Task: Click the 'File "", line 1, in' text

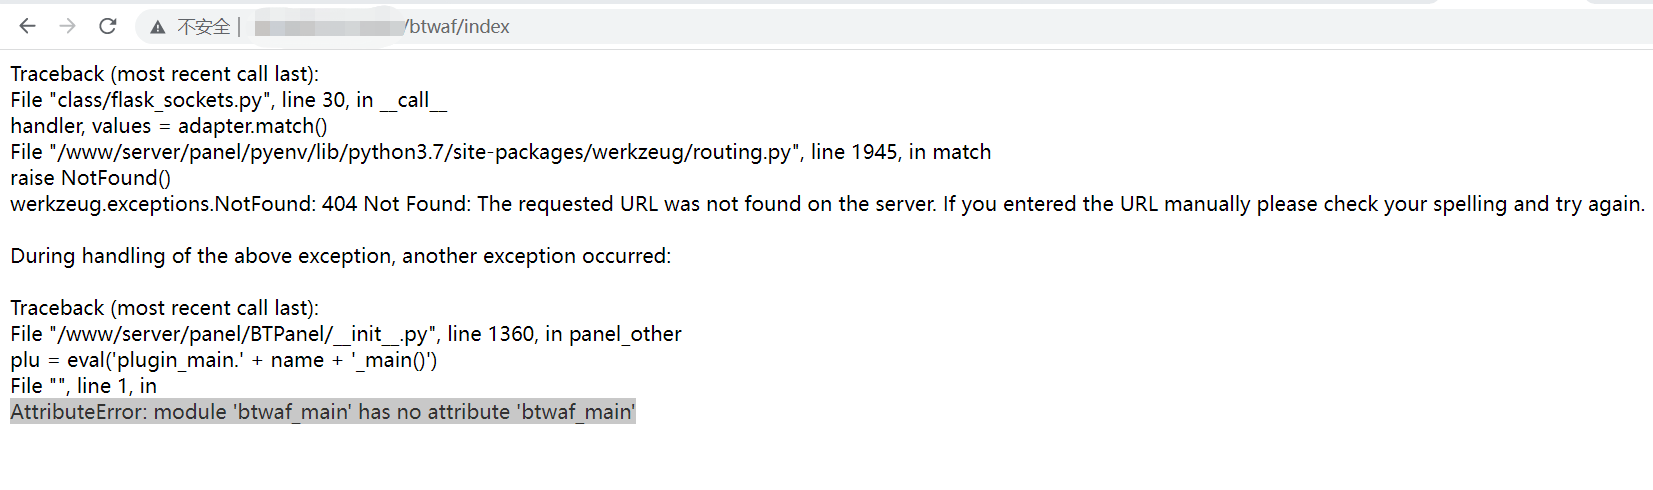Action: click(84, 386)
